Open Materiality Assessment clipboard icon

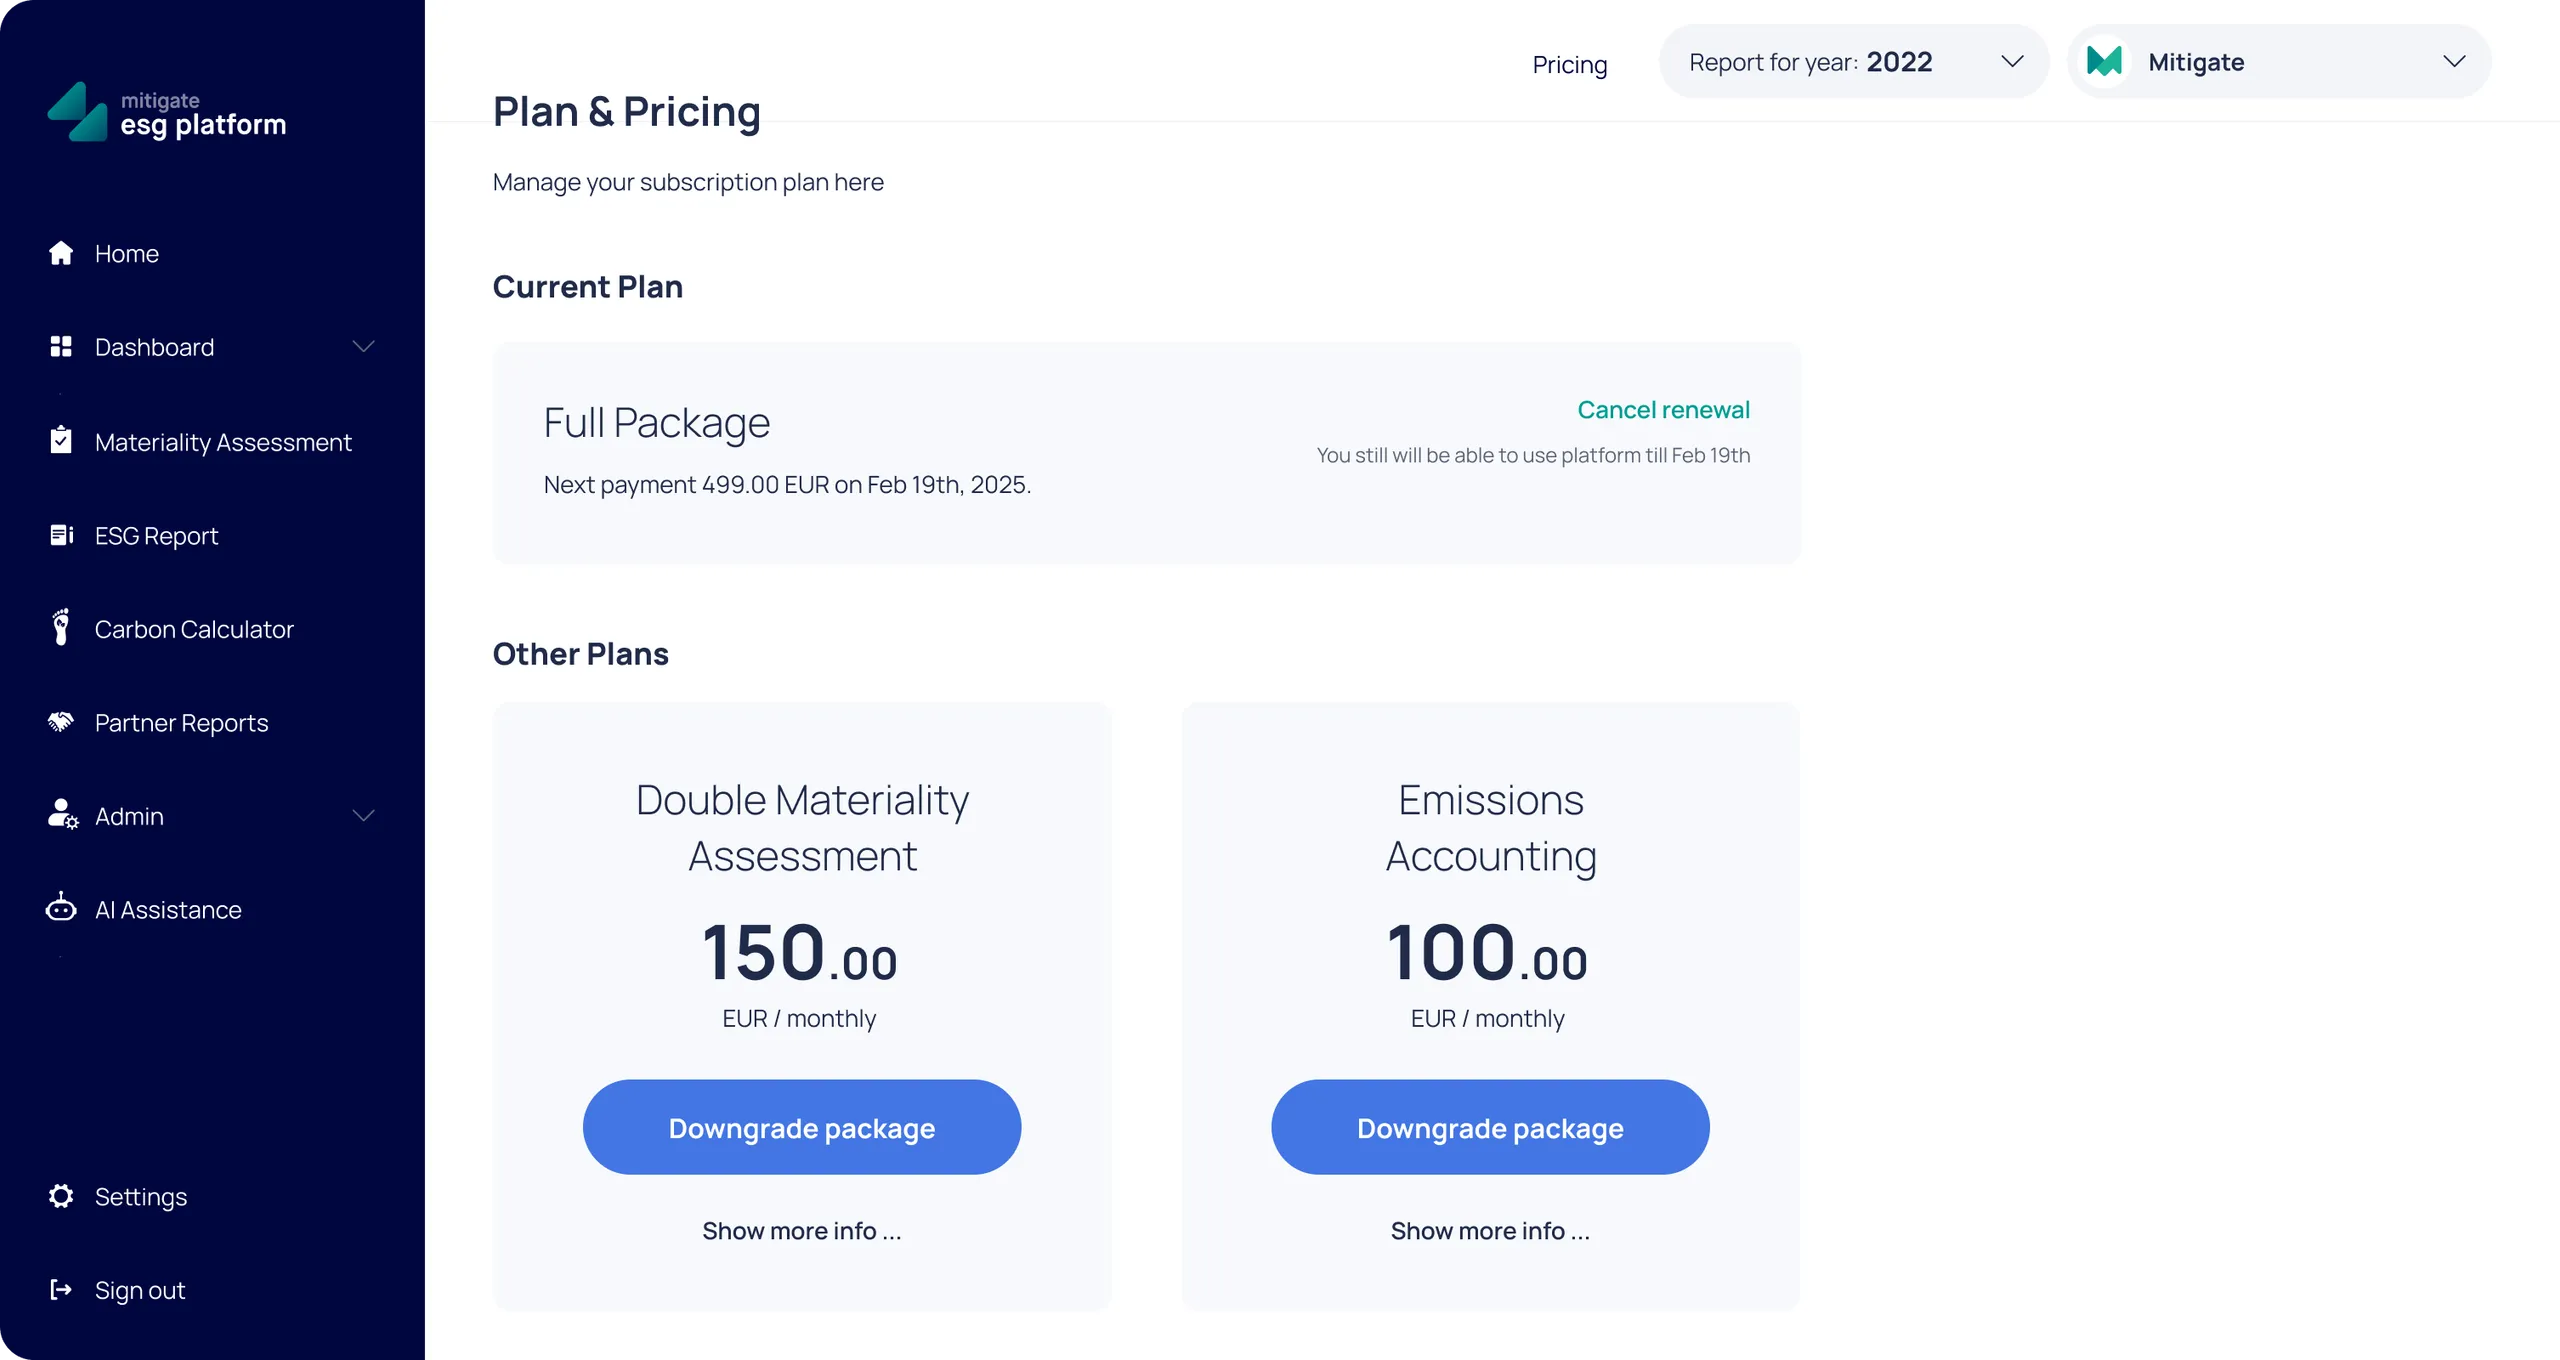(x=61, y=440)
